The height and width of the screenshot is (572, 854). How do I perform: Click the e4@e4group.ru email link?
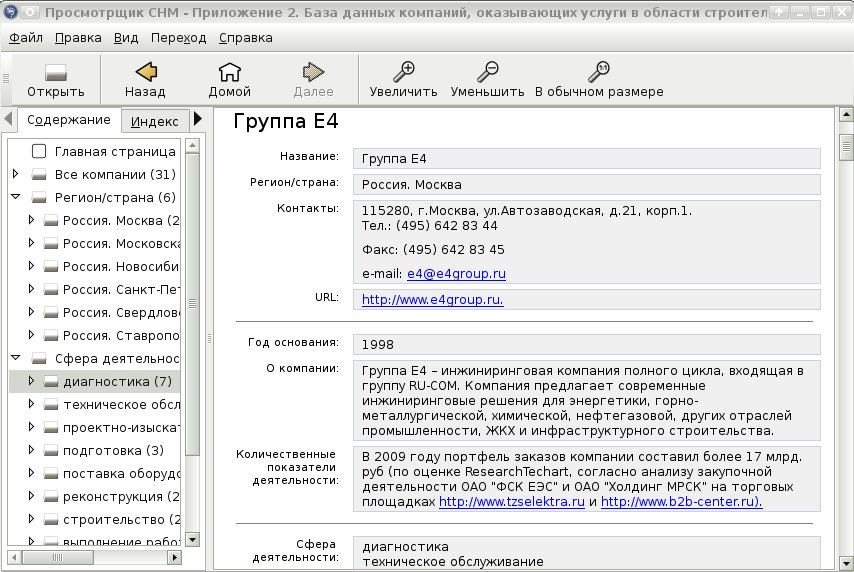click(x=456, y=273)
